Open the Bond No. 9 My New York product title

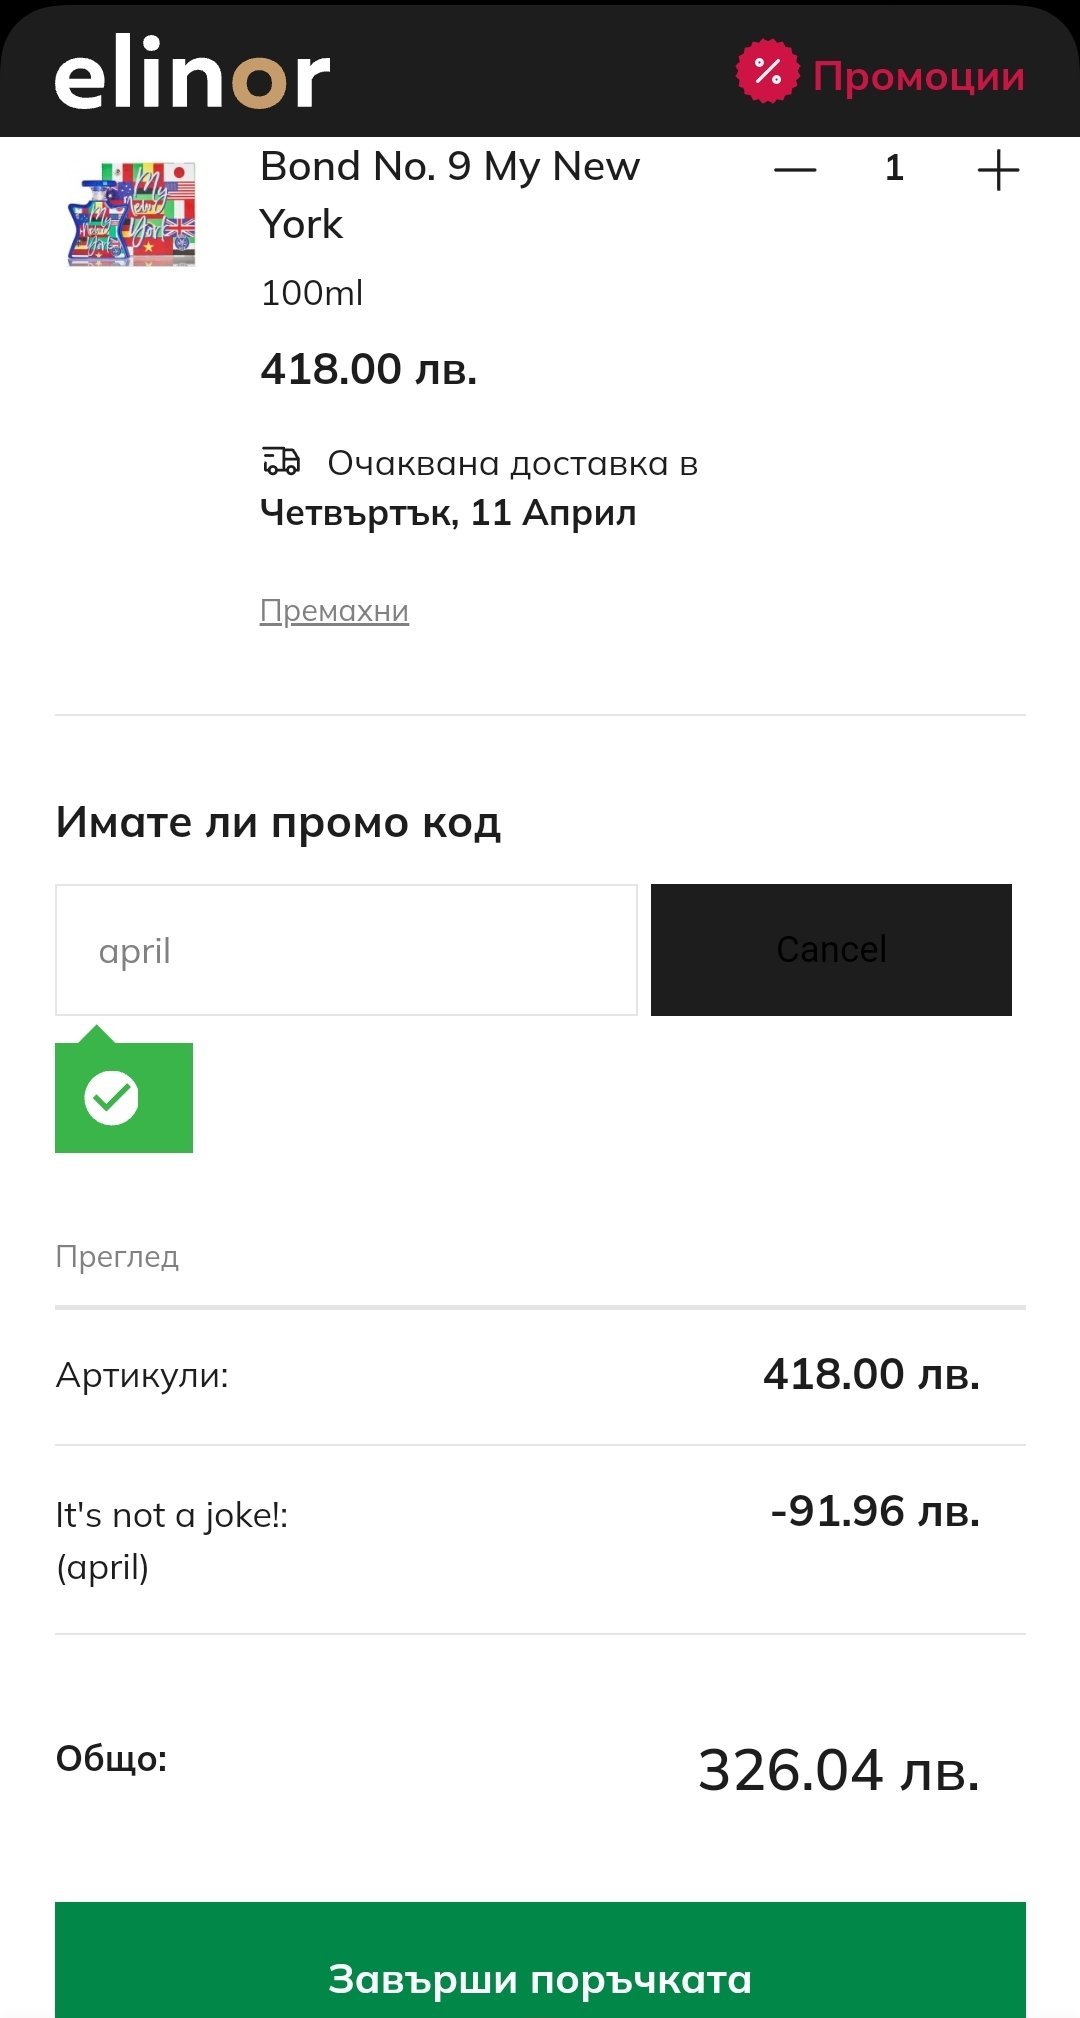coord(449,194)
